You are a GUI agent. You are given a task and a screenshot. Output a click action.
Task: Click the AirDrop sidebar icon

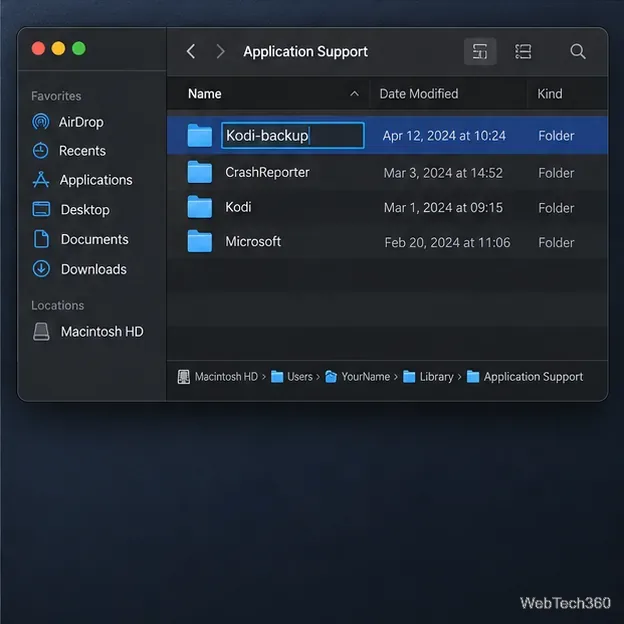tap(41, 122)
